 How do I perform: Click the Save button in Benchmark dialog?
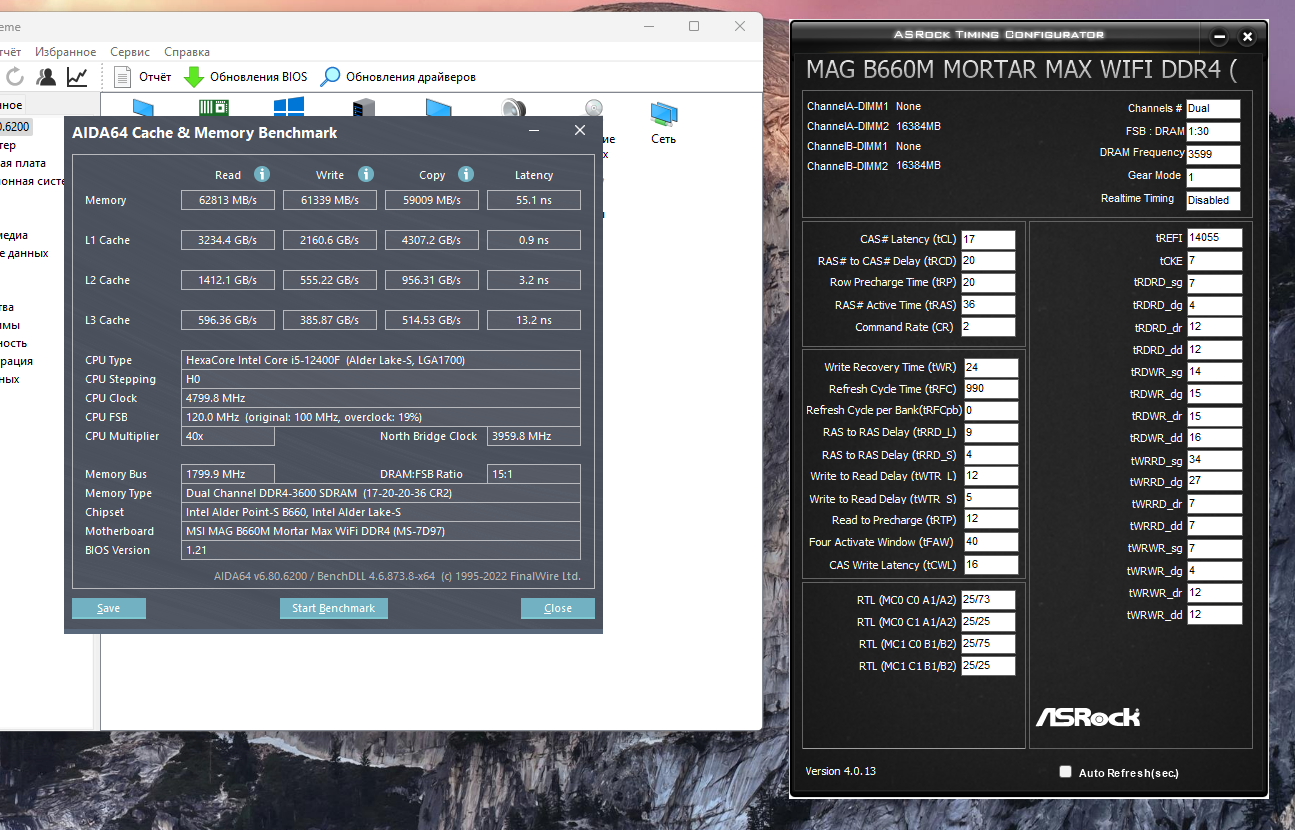(x=109, y=608)
